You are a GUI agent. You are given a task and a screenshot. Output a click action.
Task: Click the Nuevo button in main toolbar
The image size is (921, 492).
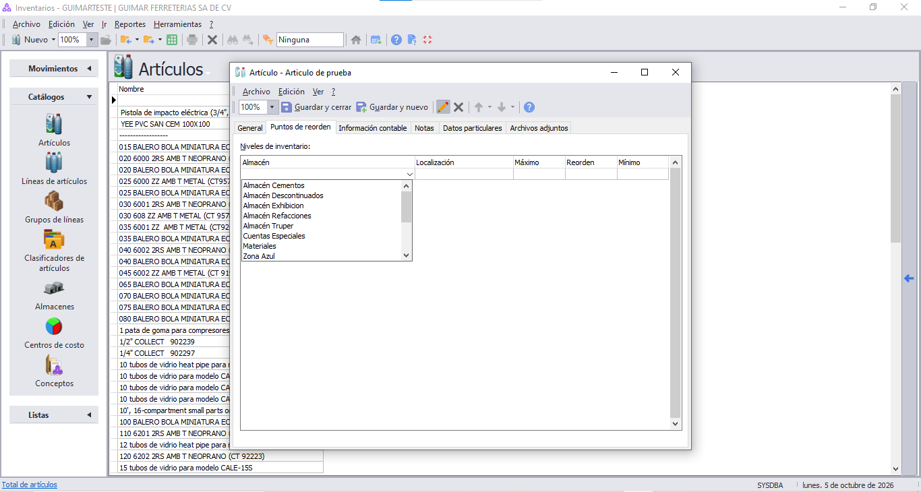(x=29, y=40)
